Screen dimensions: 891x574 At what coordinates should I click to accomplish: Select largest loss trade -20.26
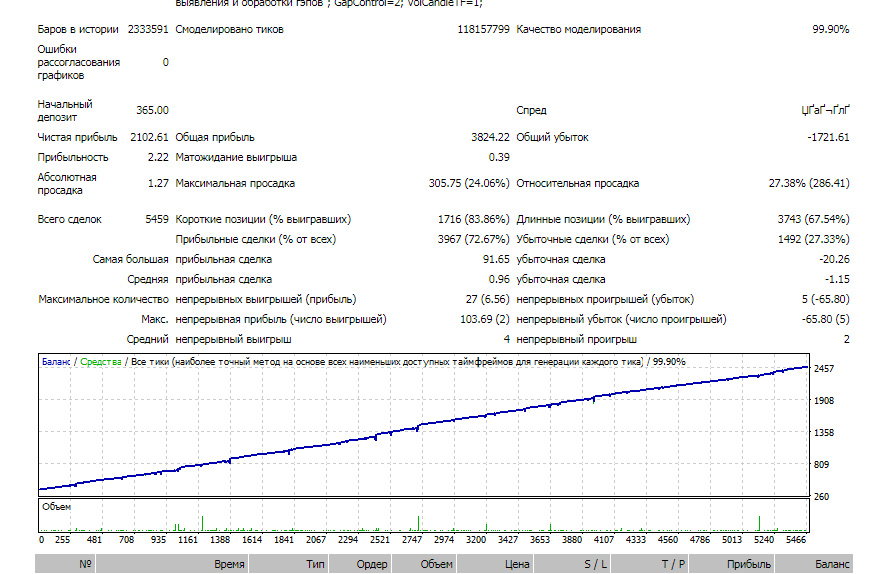tap(834, 259)
